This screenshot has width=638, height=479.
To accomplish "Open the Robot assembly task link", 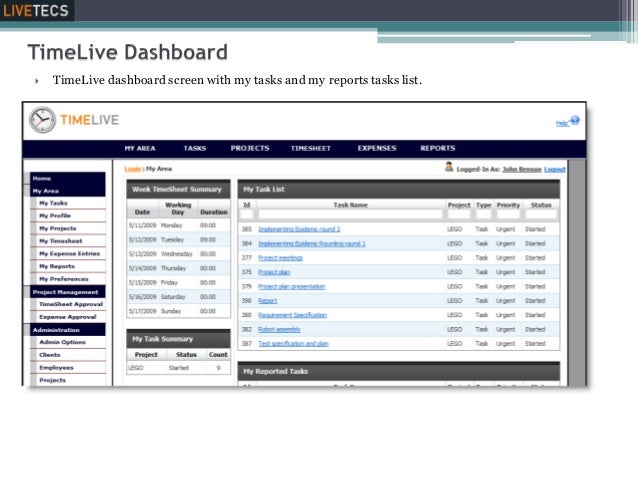I will point(279,329).
